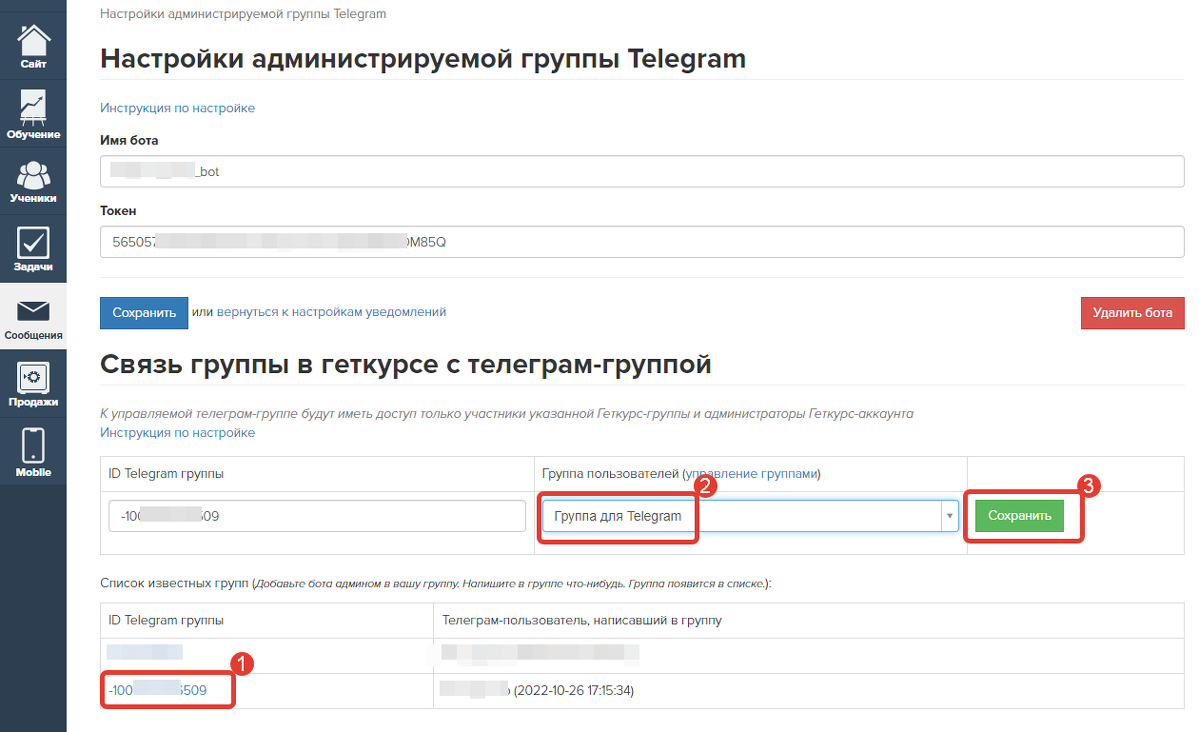Image resolution: width=1199 pixels, height=732 pixels.
Task: Open the Продажи sidebar section
Action: point(33,384)
